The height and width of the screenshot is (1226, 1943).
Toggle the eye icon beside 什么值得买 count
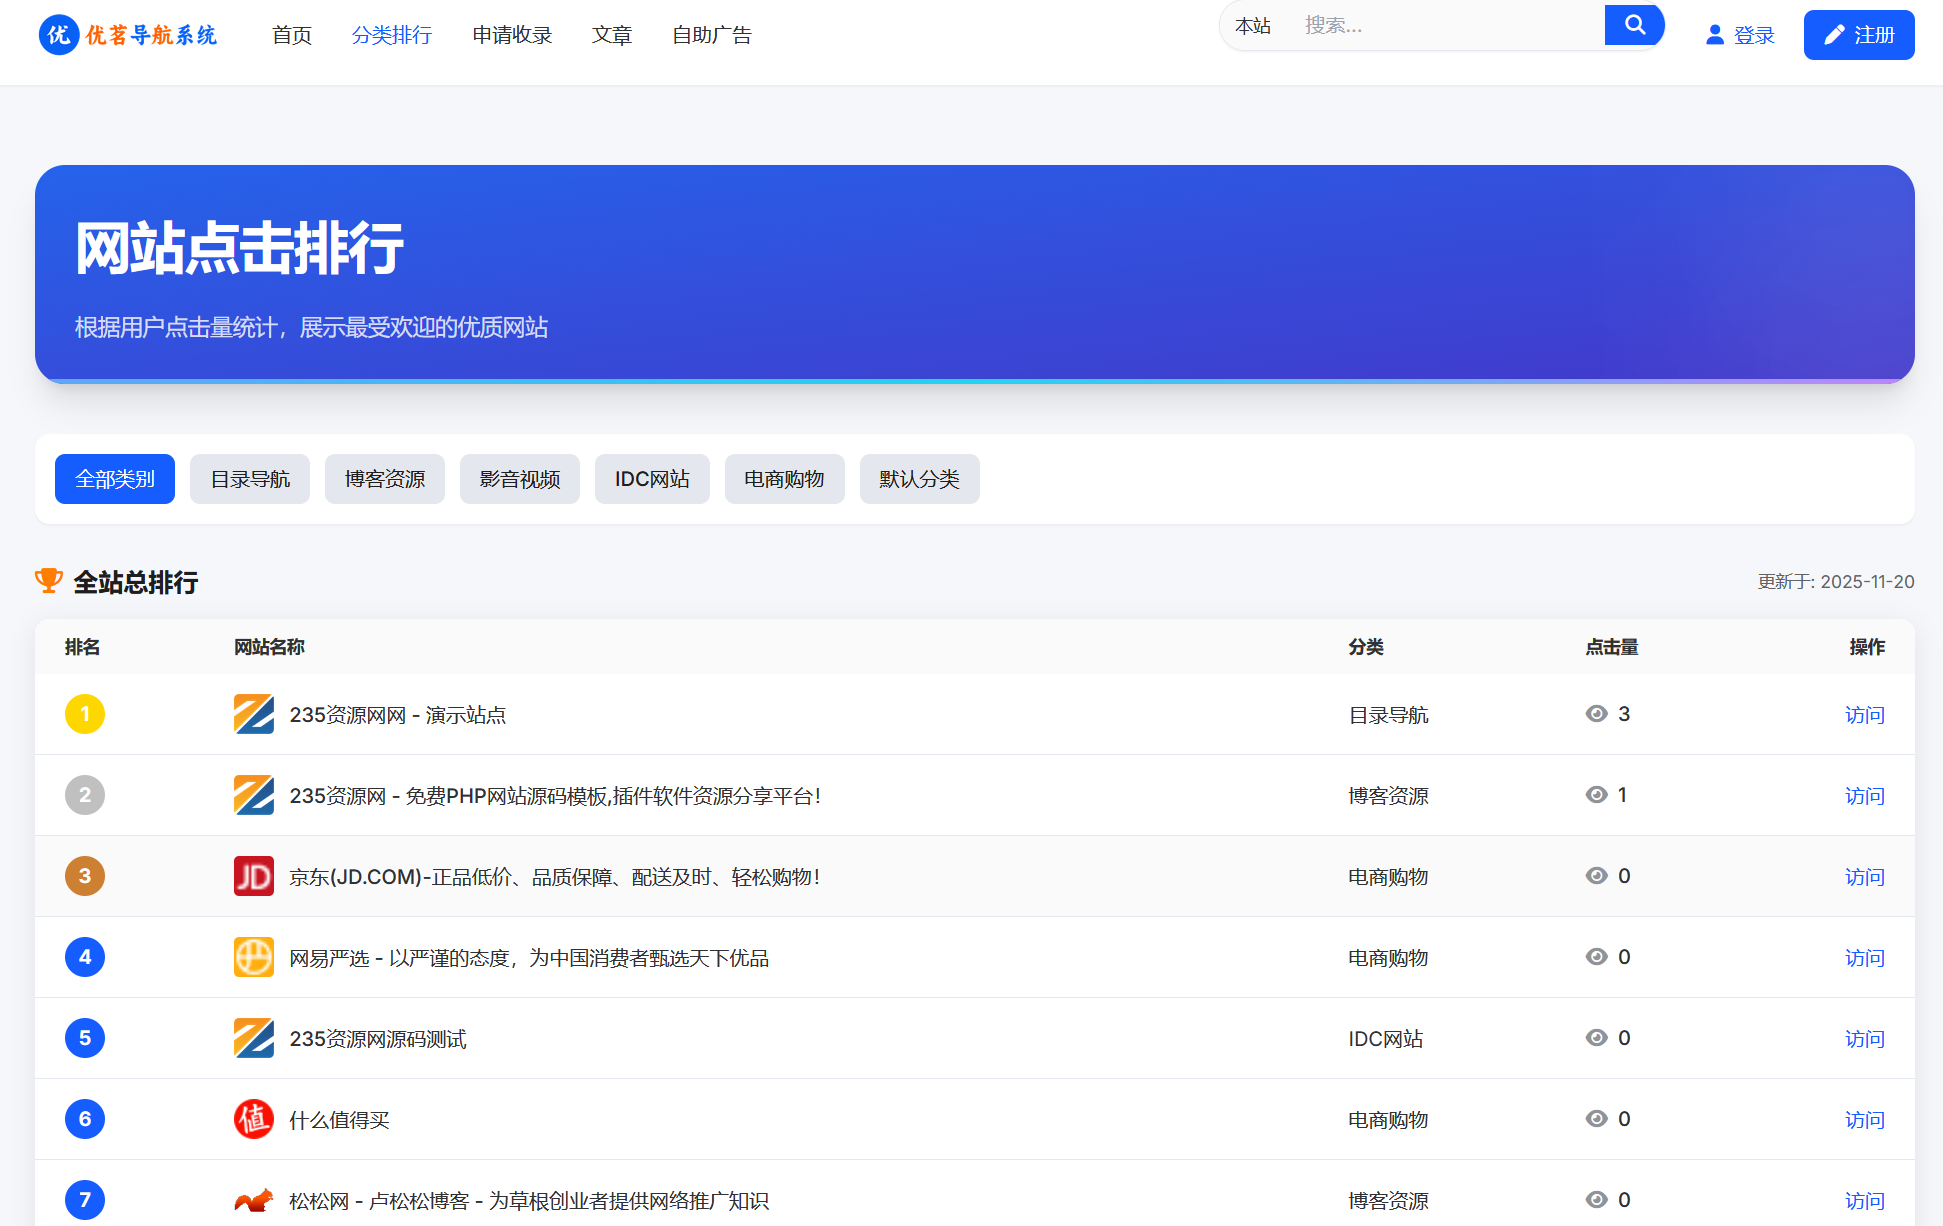point(1595,1119)
